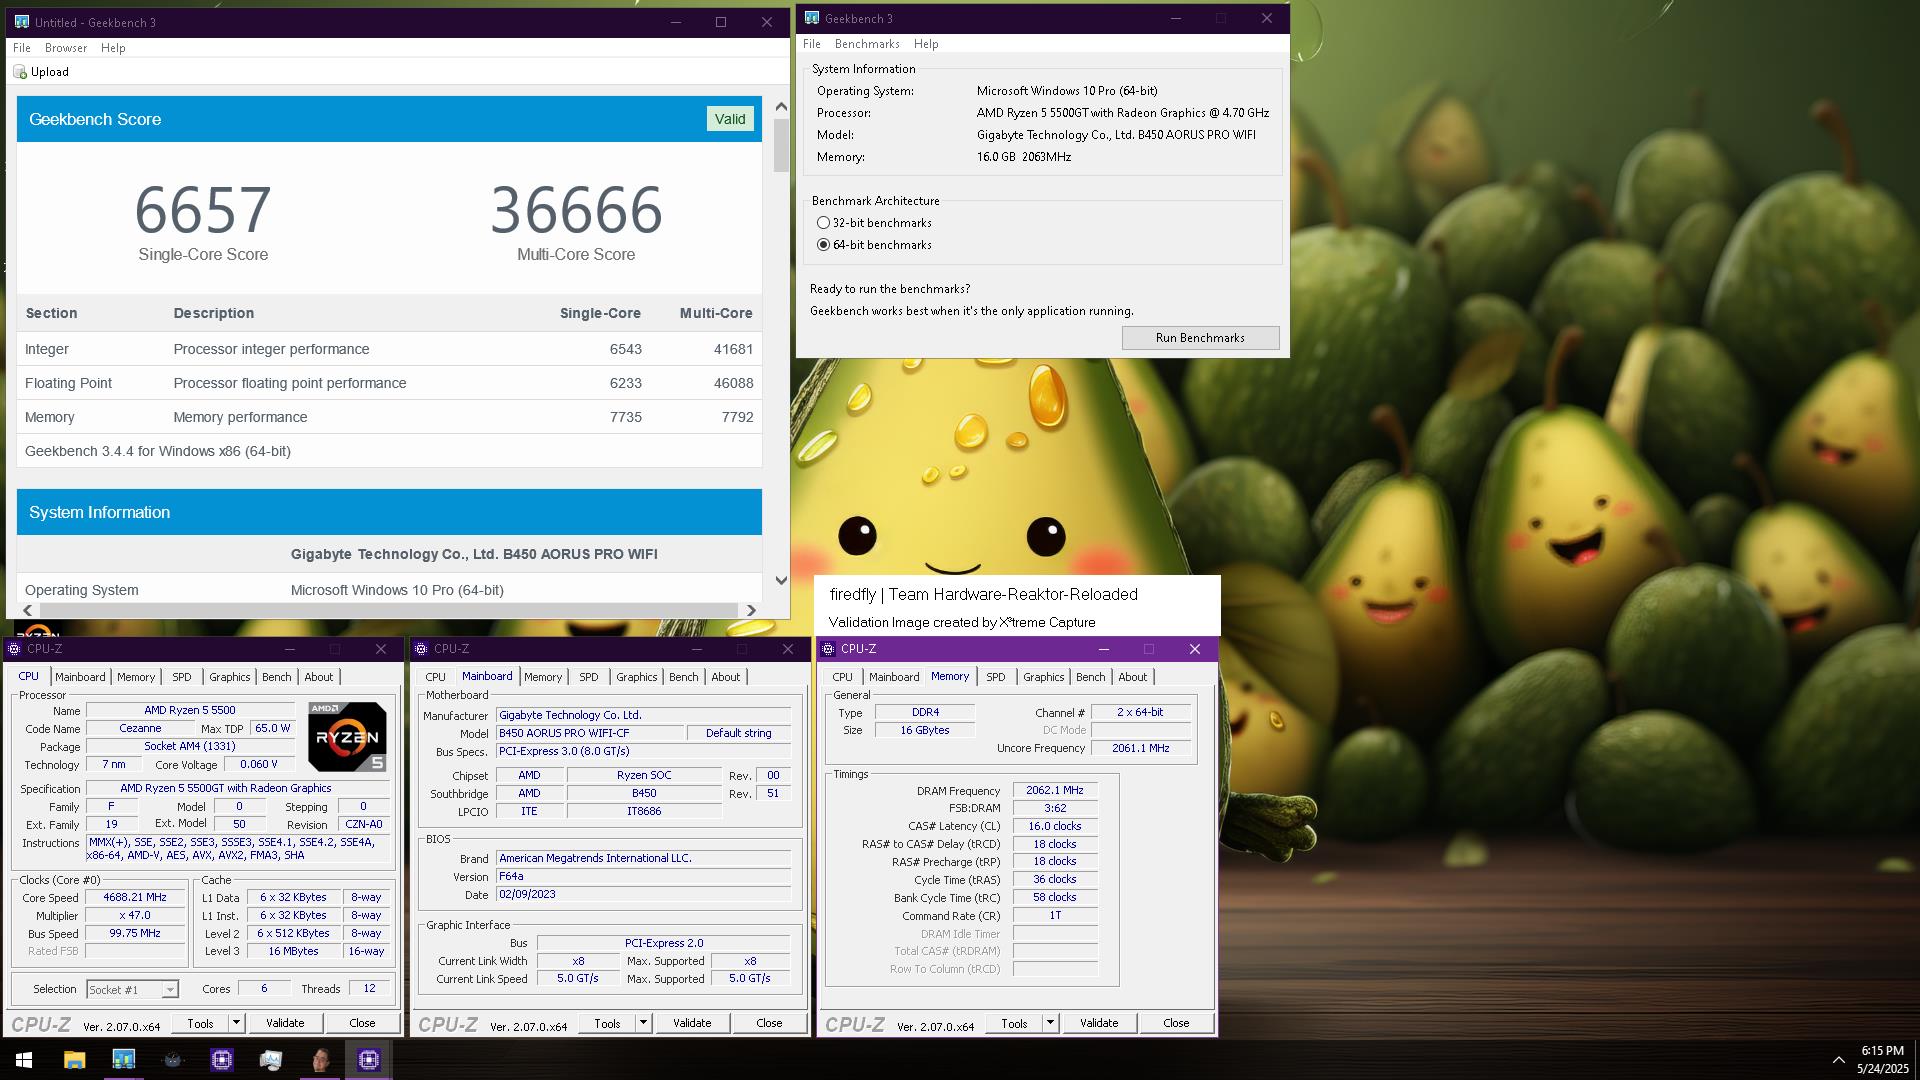The height and width of the screenshot is (1080, 1920).
Task: Click the horizontal scrollbar right arrow
Action: 751,610
